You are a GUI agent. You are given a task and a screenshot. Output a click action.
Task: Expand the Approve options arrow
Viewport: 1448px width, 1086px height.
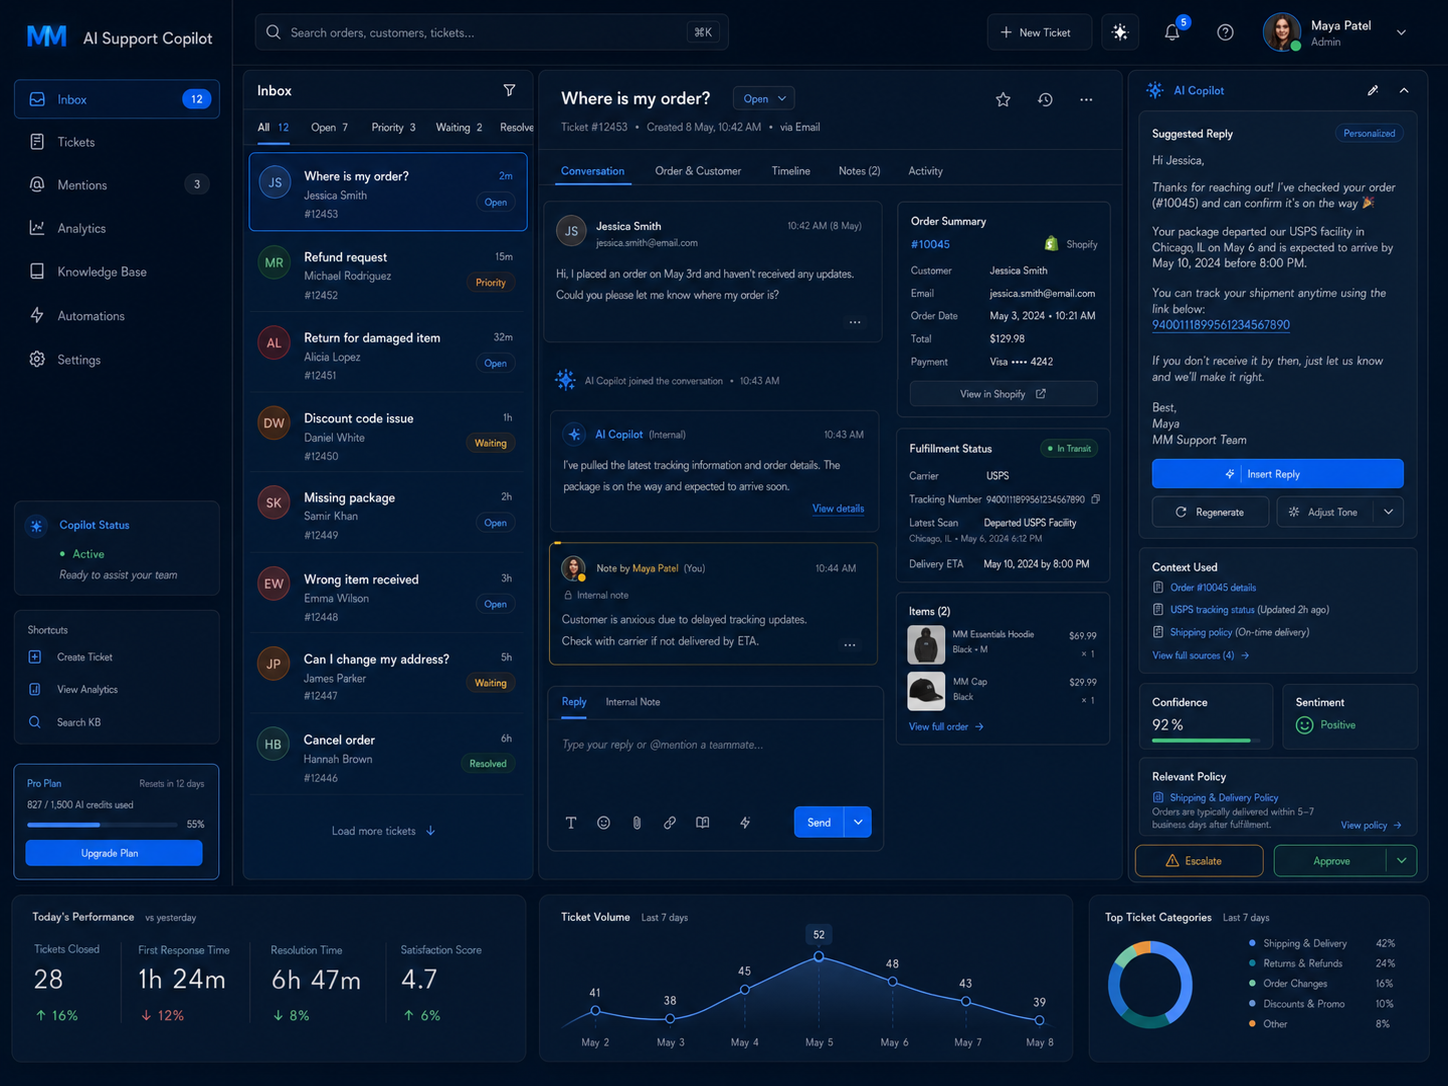pos(1402,861)
